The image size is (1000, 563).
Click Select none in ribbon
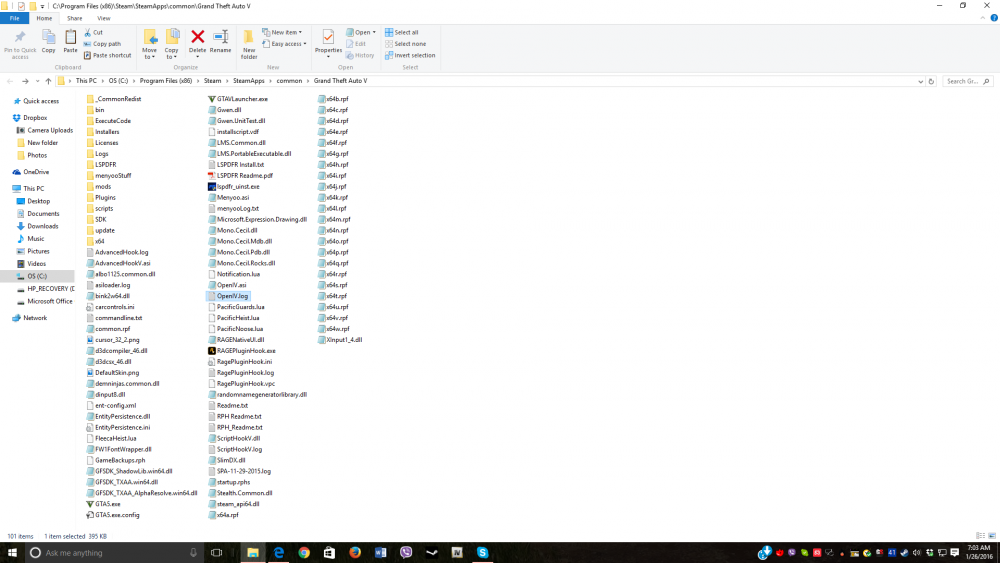(x=406, y=44)
